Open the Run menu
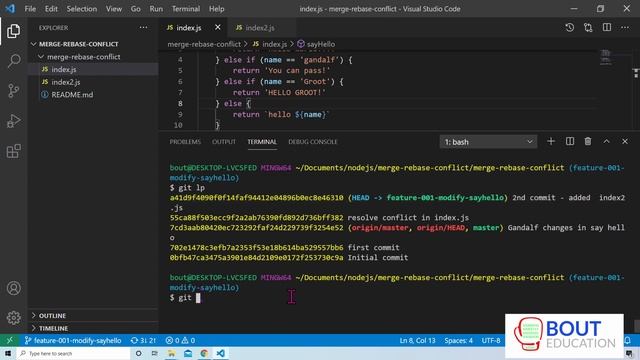Screen dimensions: 640x360 pyautogui.click(x=156, y=9)
